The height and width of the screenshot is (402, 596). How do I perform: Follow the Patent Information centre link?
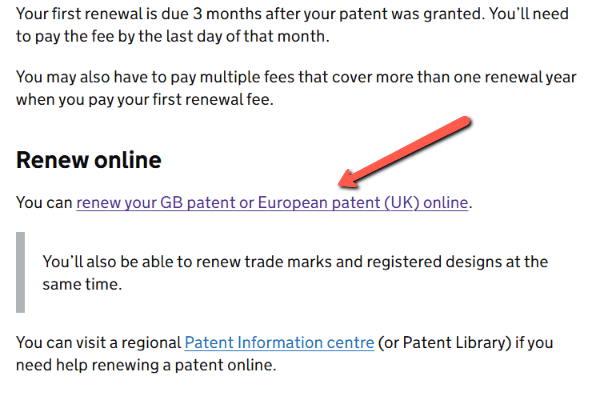tap(279, 343)
